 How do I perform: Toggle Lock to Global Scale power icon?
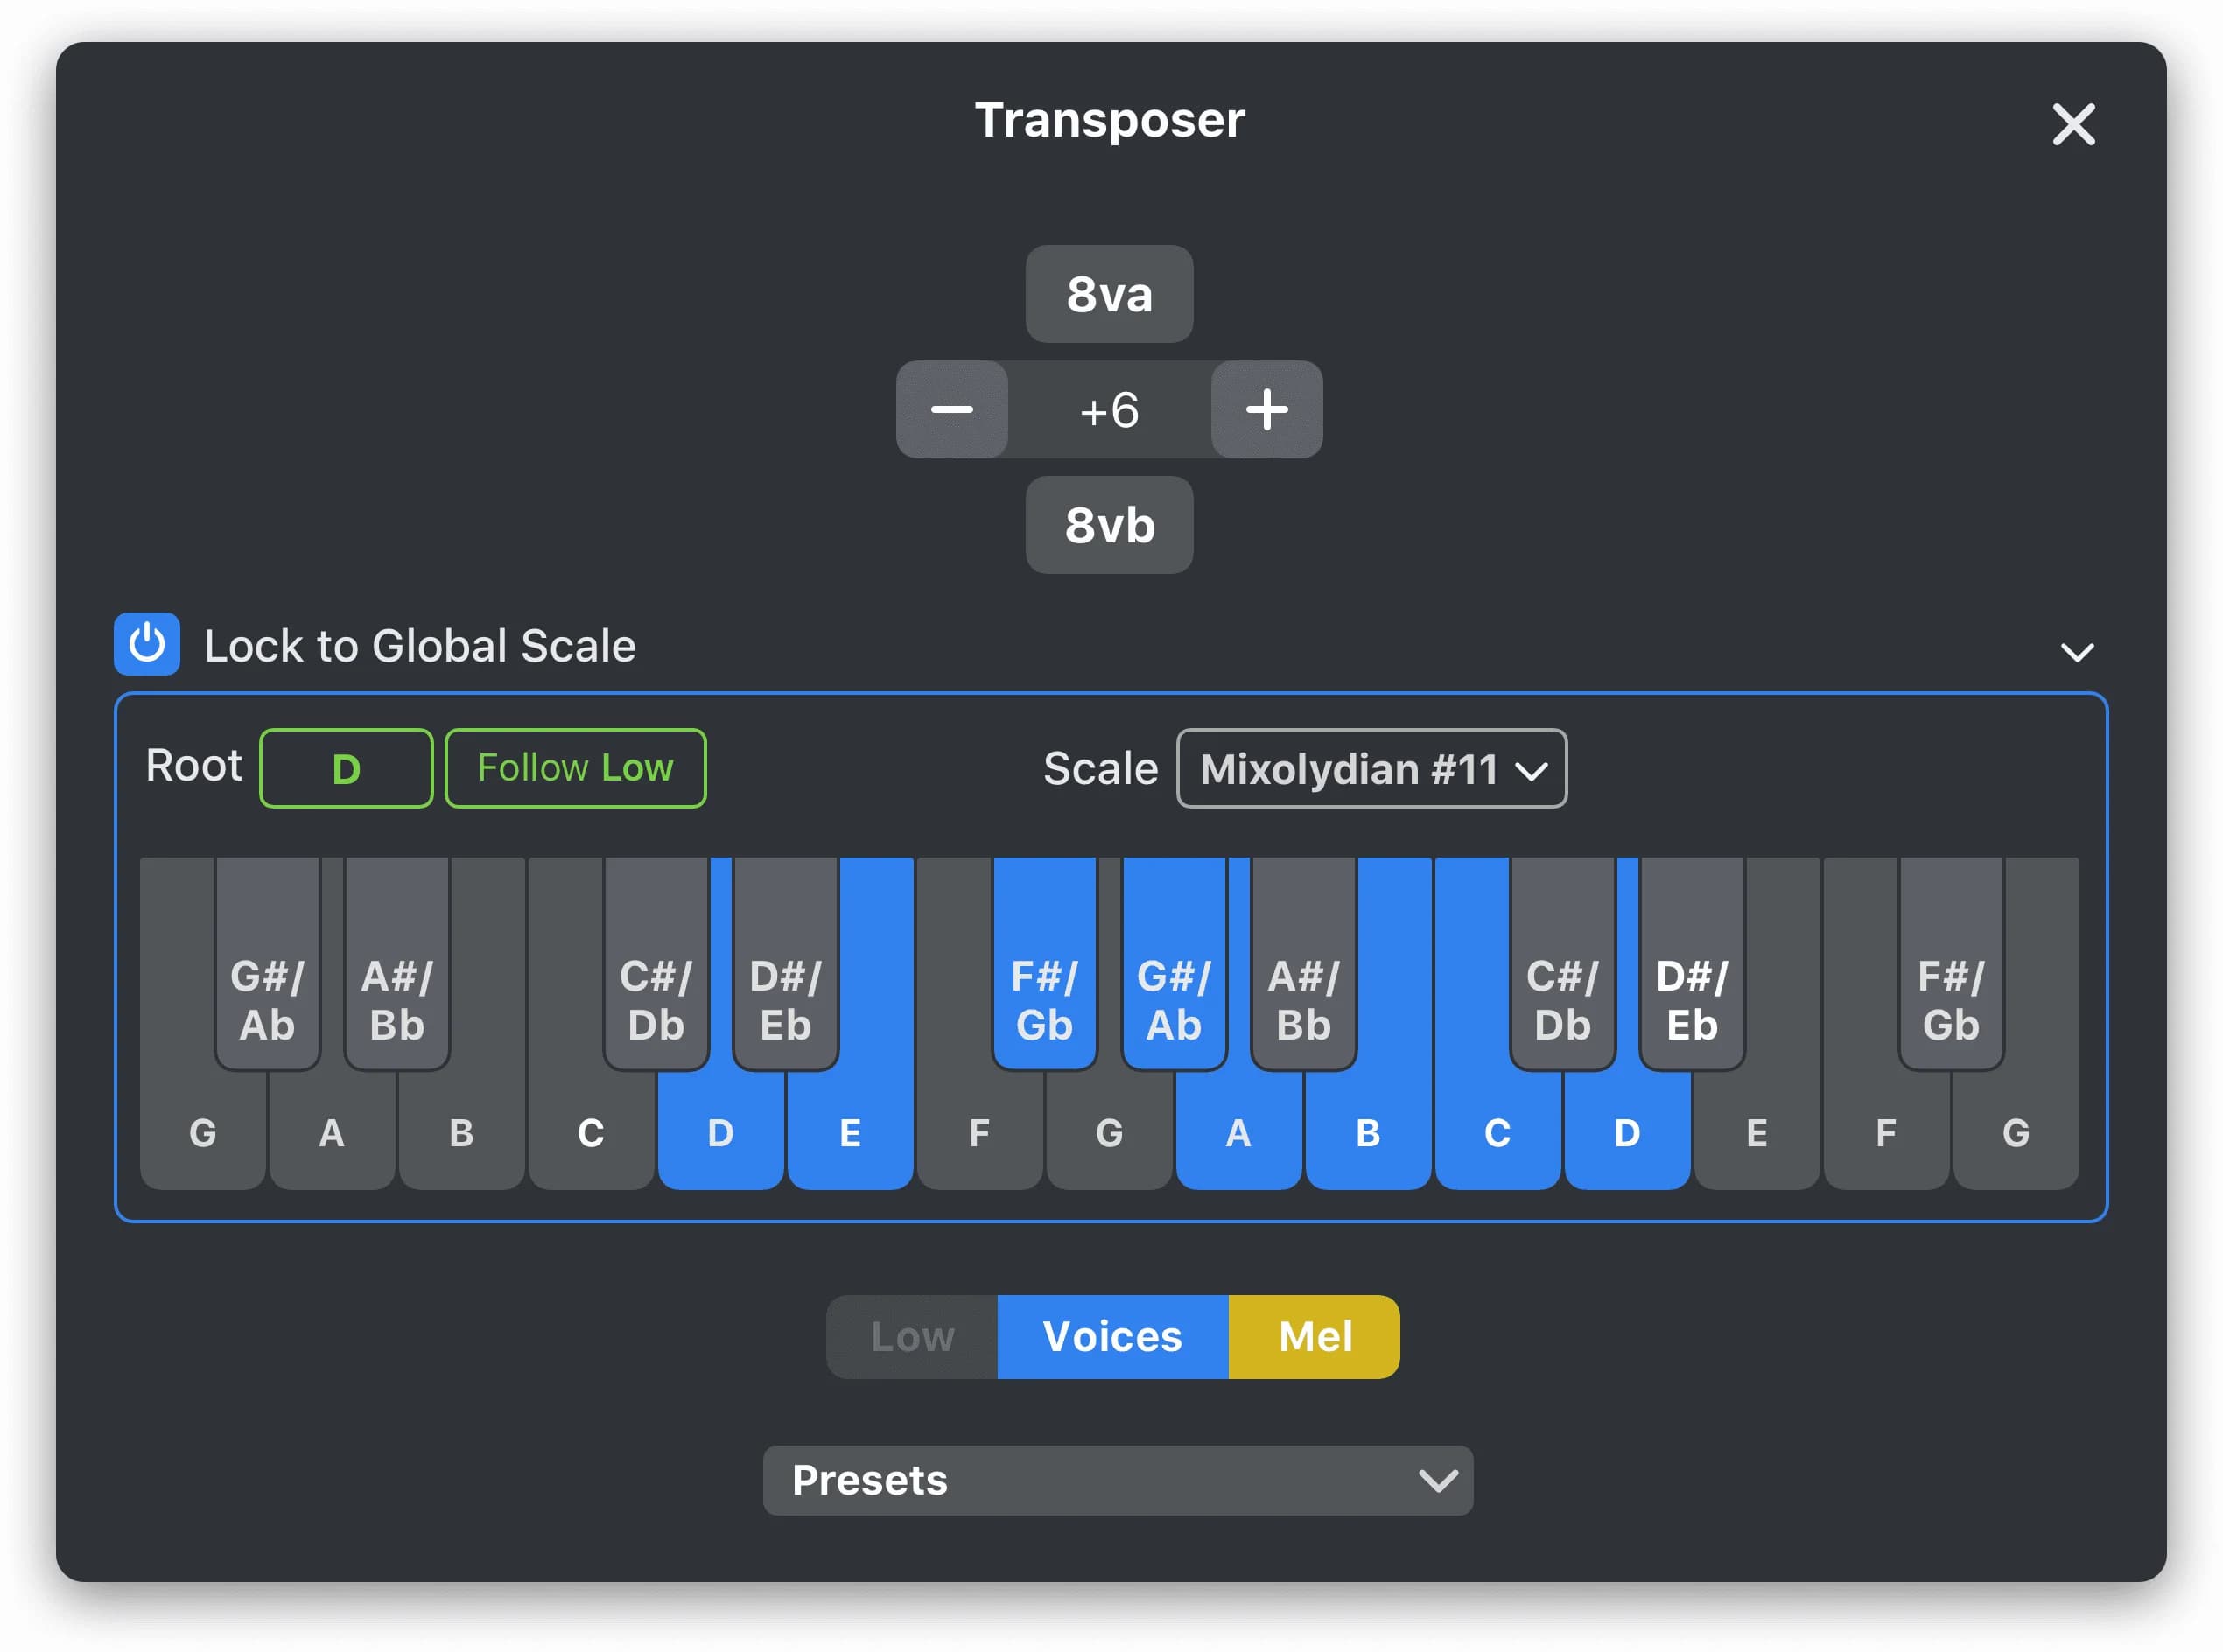click(x=147, y=644)
